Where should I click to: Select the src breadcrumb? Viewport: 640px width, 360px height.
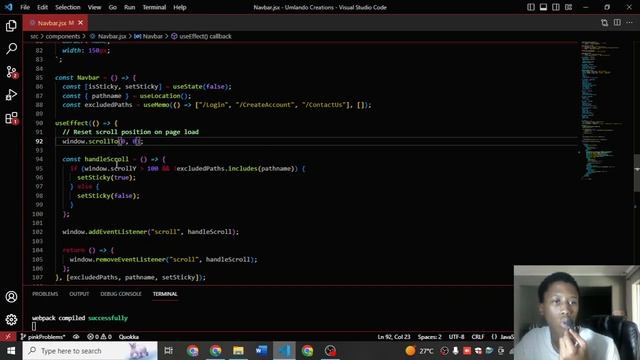(34, 36)
